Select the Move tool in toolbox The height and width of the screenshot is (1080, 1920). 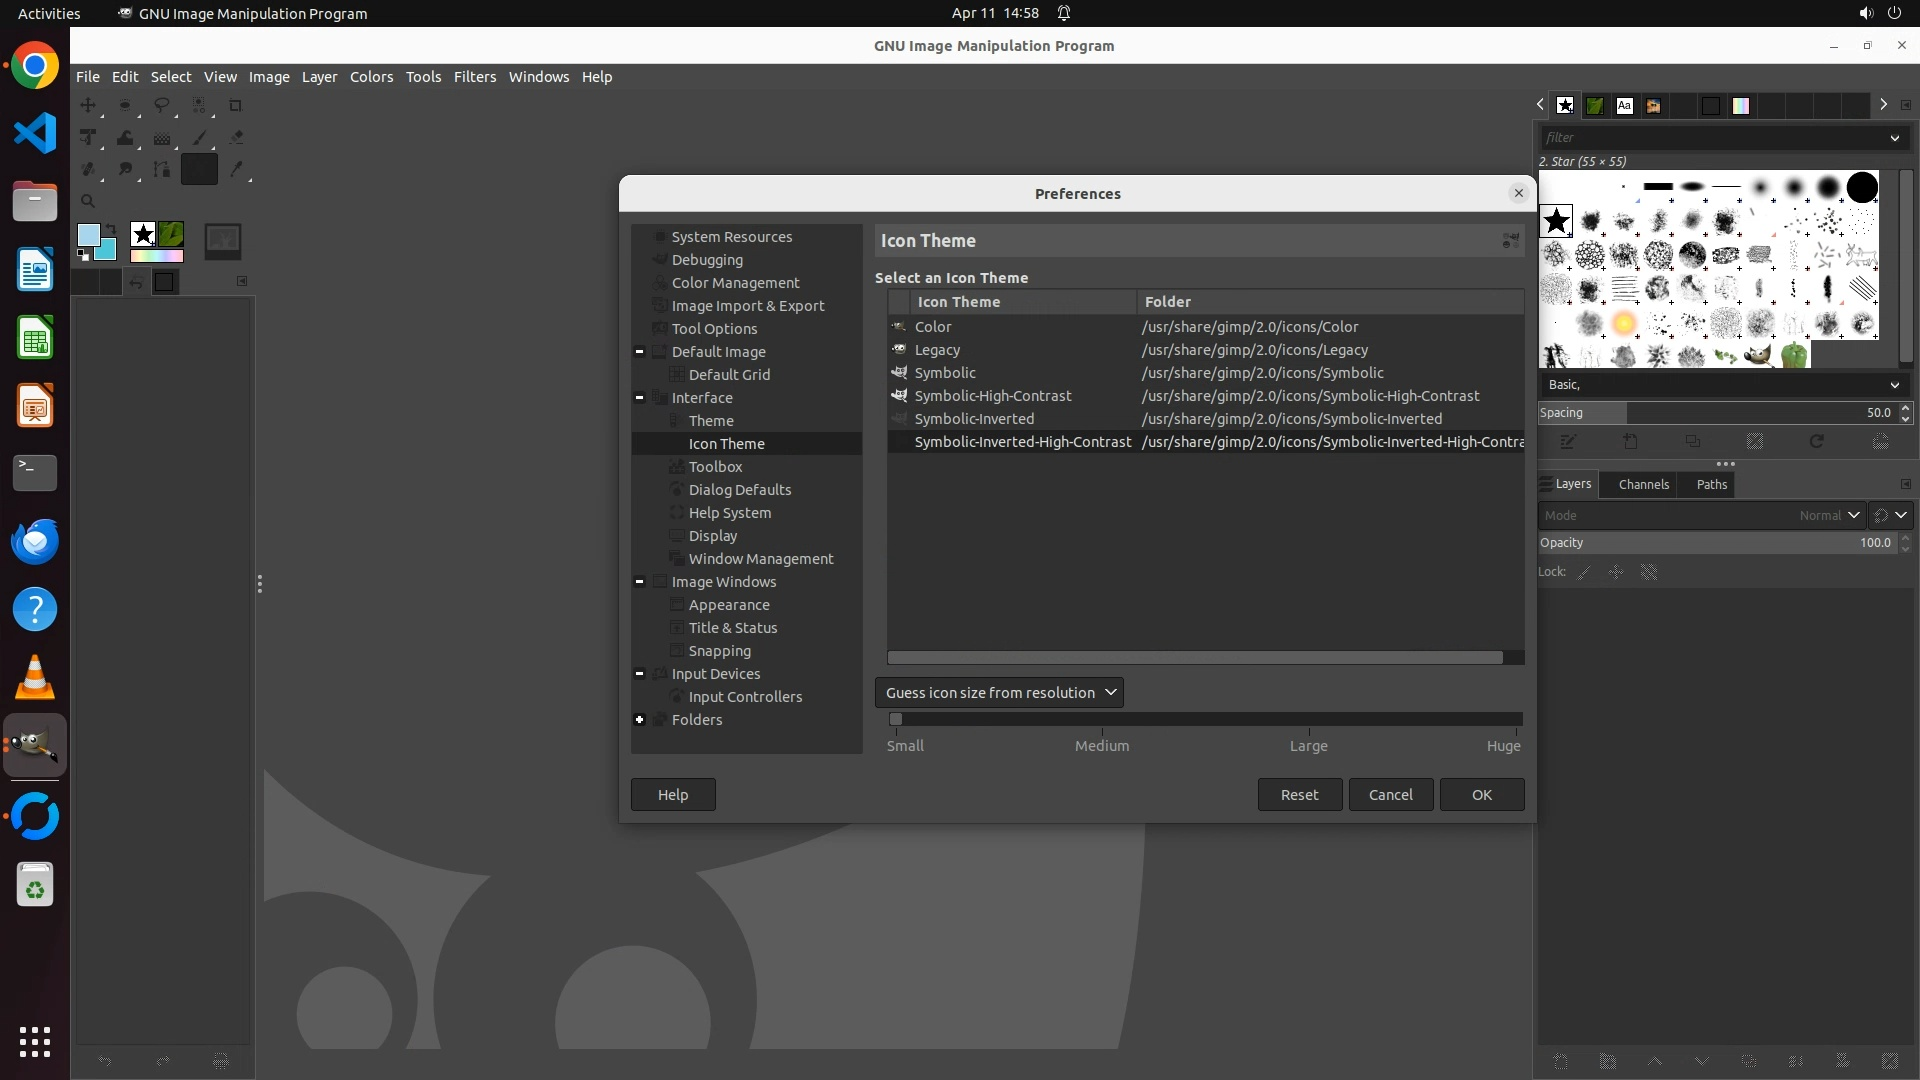(x=88, y=105)
